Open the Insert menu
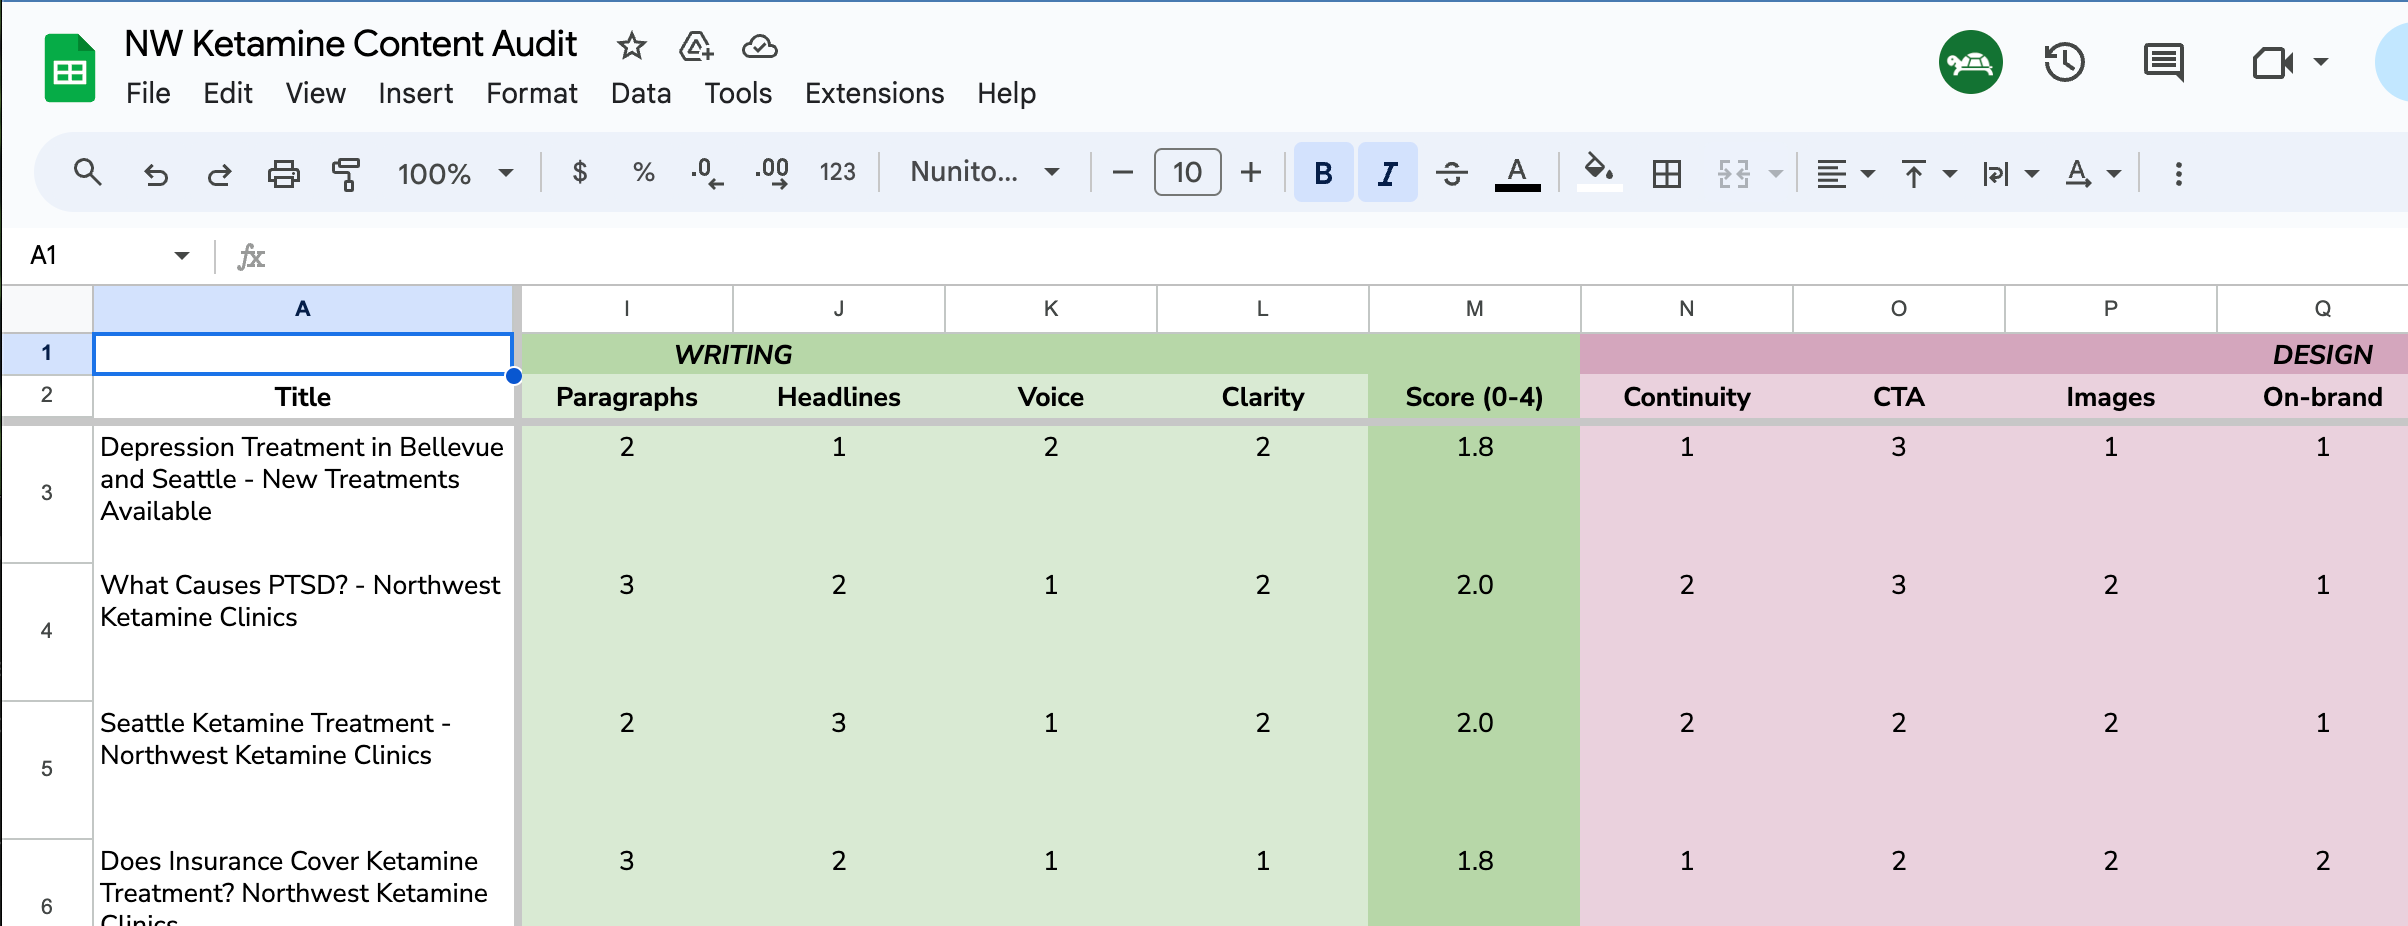 pyautogui.click(x=415, y=93)
